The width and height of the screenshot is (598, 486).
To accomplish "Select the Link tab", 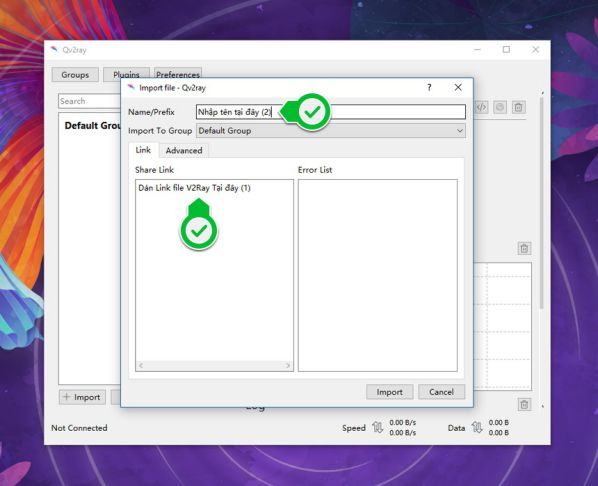I will tap(143, 150).
